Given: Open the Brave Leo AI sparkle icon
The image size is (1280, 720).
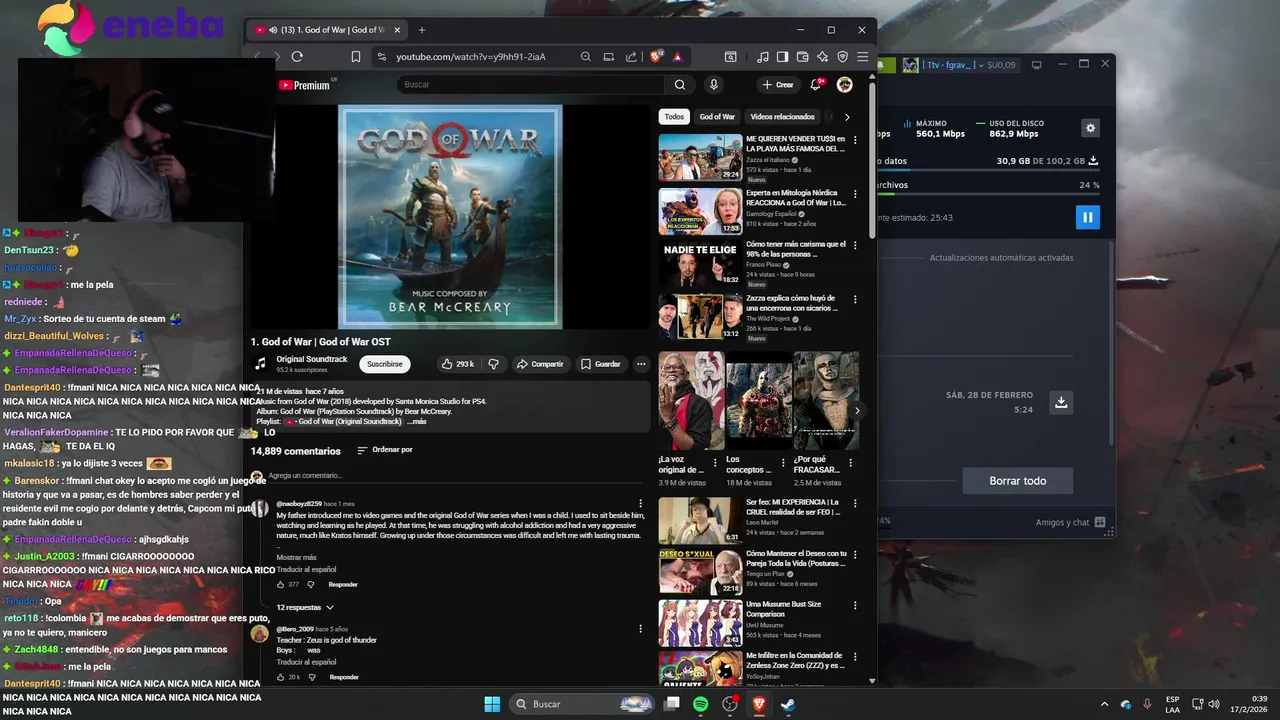Looking at the screenshot, I should 822,57.
